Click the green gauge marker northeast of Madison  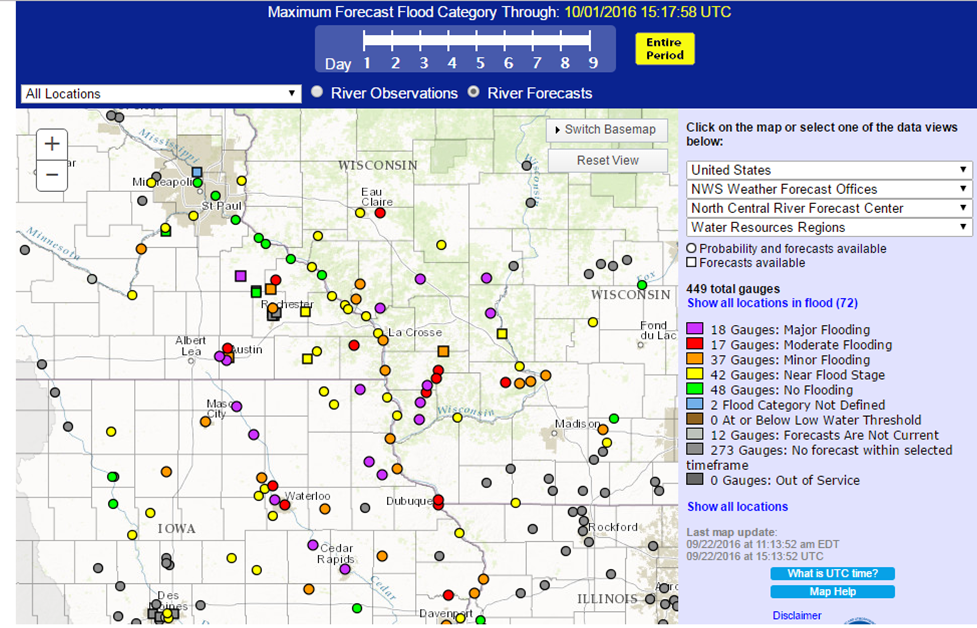pos(614,419)
